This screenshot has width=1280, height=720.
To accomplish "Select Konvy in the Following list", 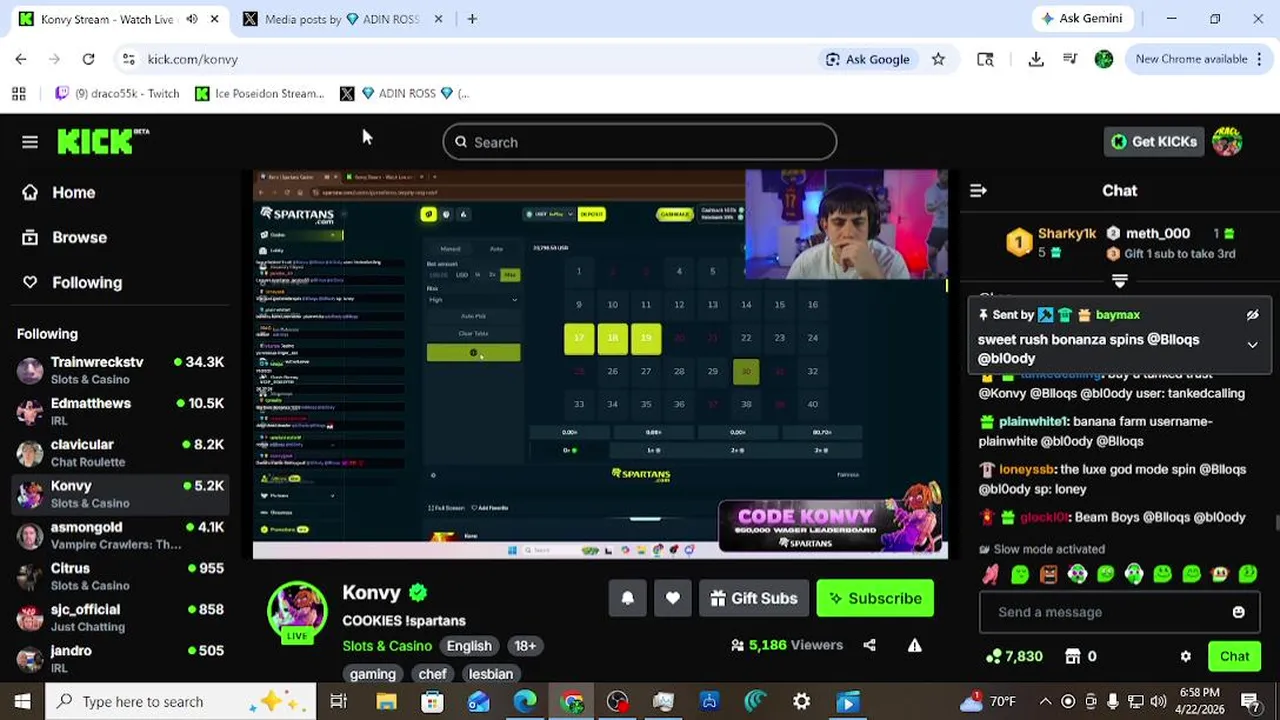I will (x=120, y=493).
